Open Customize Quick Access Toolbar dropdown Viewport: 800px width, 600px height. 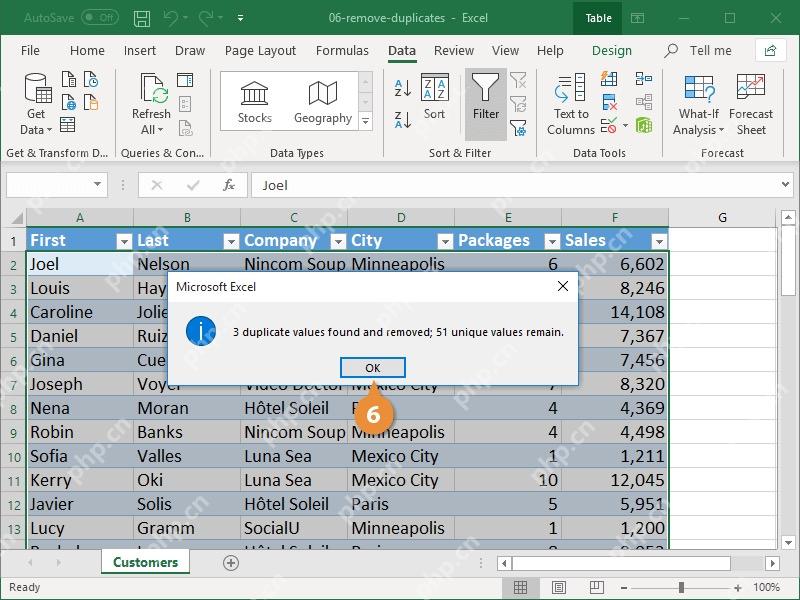click(240, 18)
